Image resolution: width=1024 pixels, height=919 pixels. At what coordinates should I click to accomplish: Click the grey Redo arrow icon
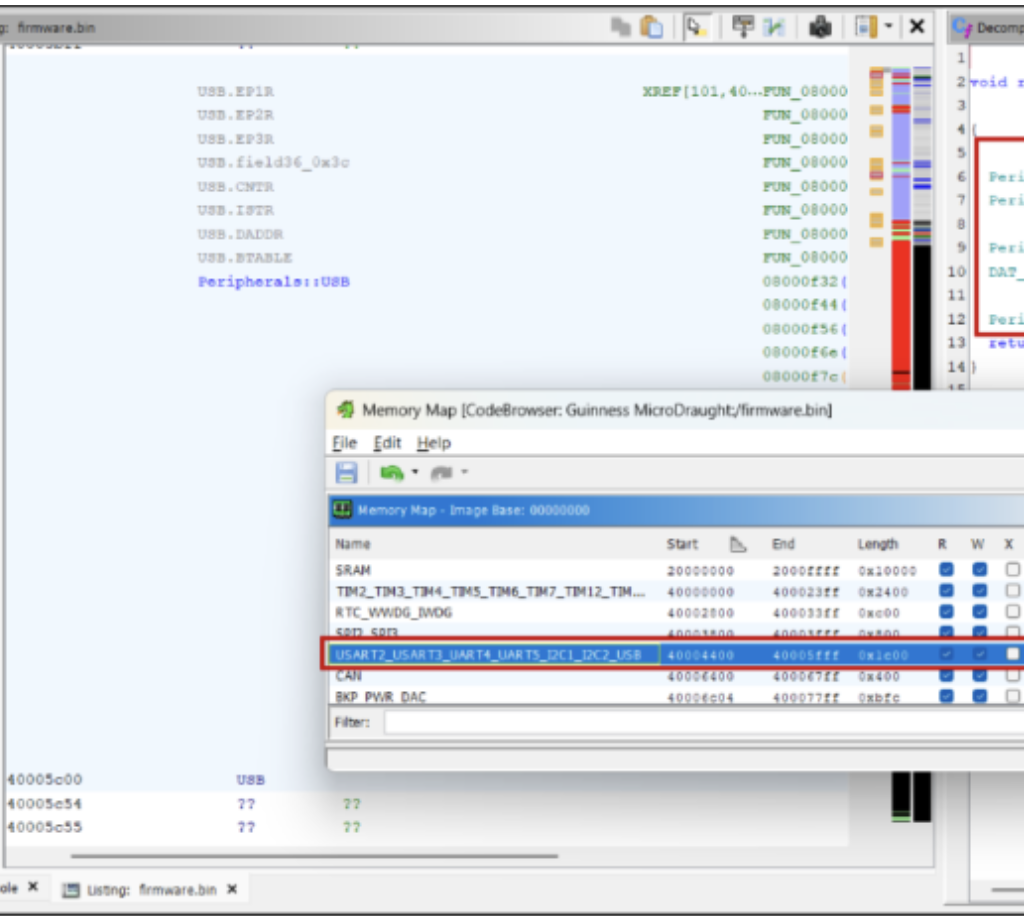coord(440,473)
